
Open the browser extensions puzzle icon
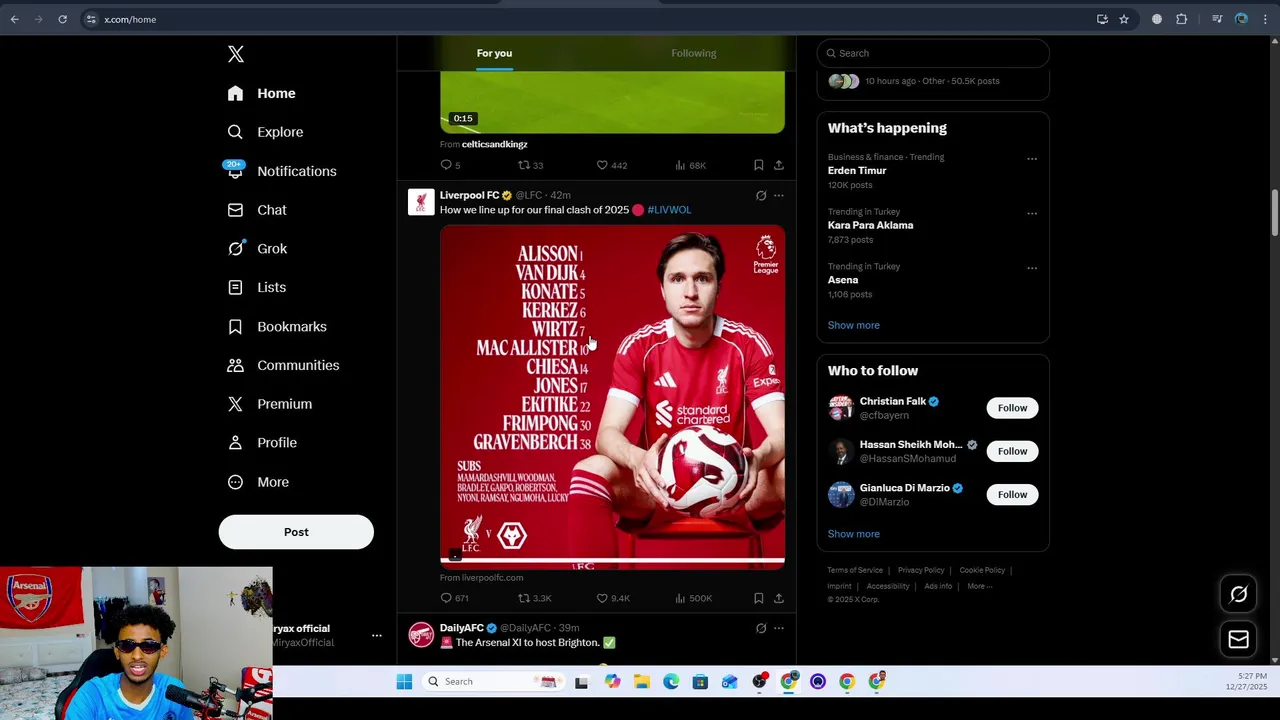(1182, 19)
